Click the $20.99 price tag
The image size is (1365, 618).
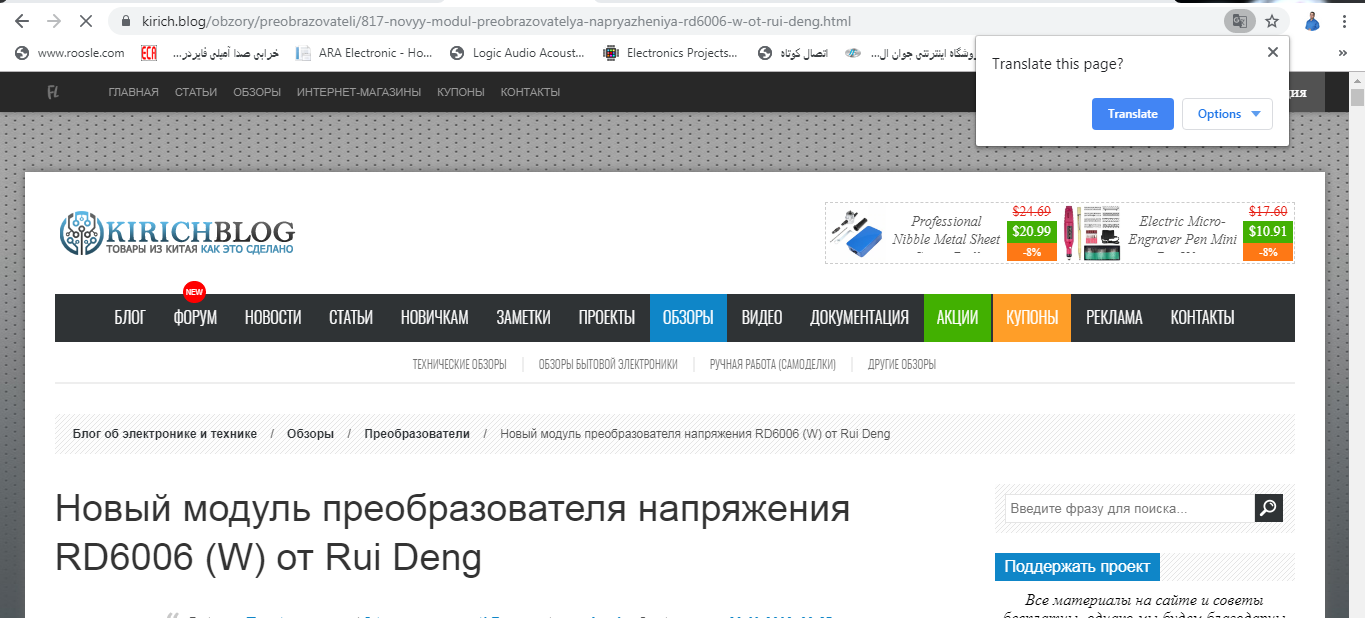tap(1032, 231)
